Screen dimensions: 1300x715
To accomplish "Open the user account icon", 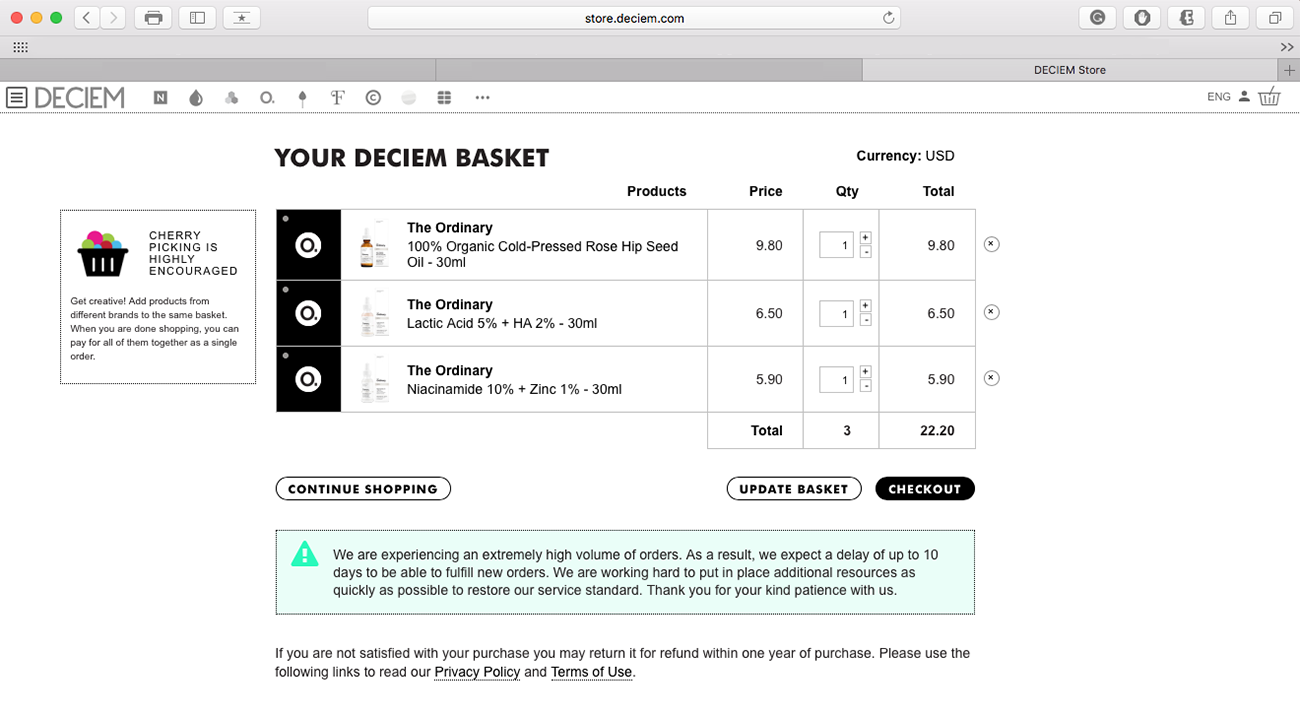I will 1244,97.
